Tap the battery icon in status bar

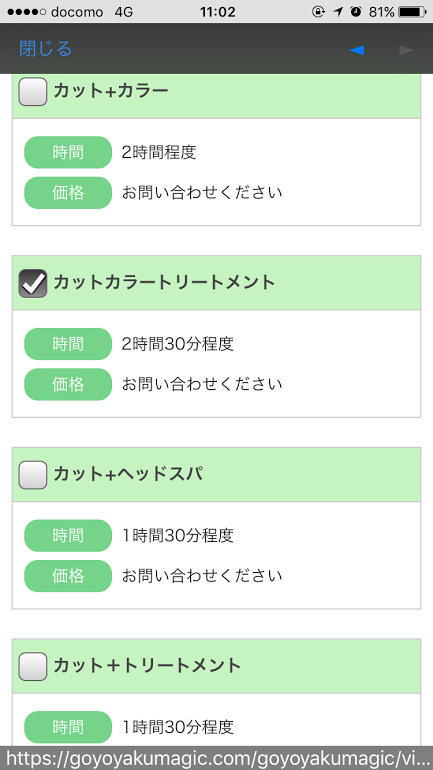413,12
